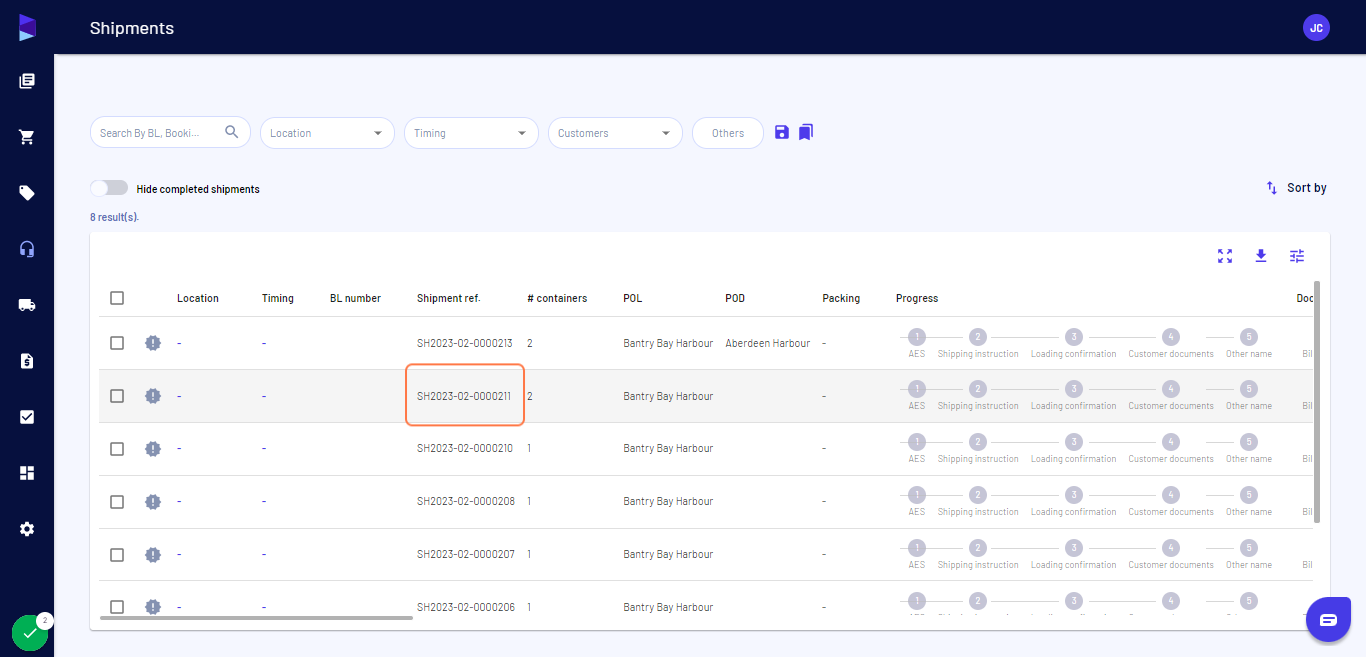The width and height of the screenshot is (1366, 657).
Task: Click progress step 1 AES for SH2023-02-0000213
Action: (917, 337)
